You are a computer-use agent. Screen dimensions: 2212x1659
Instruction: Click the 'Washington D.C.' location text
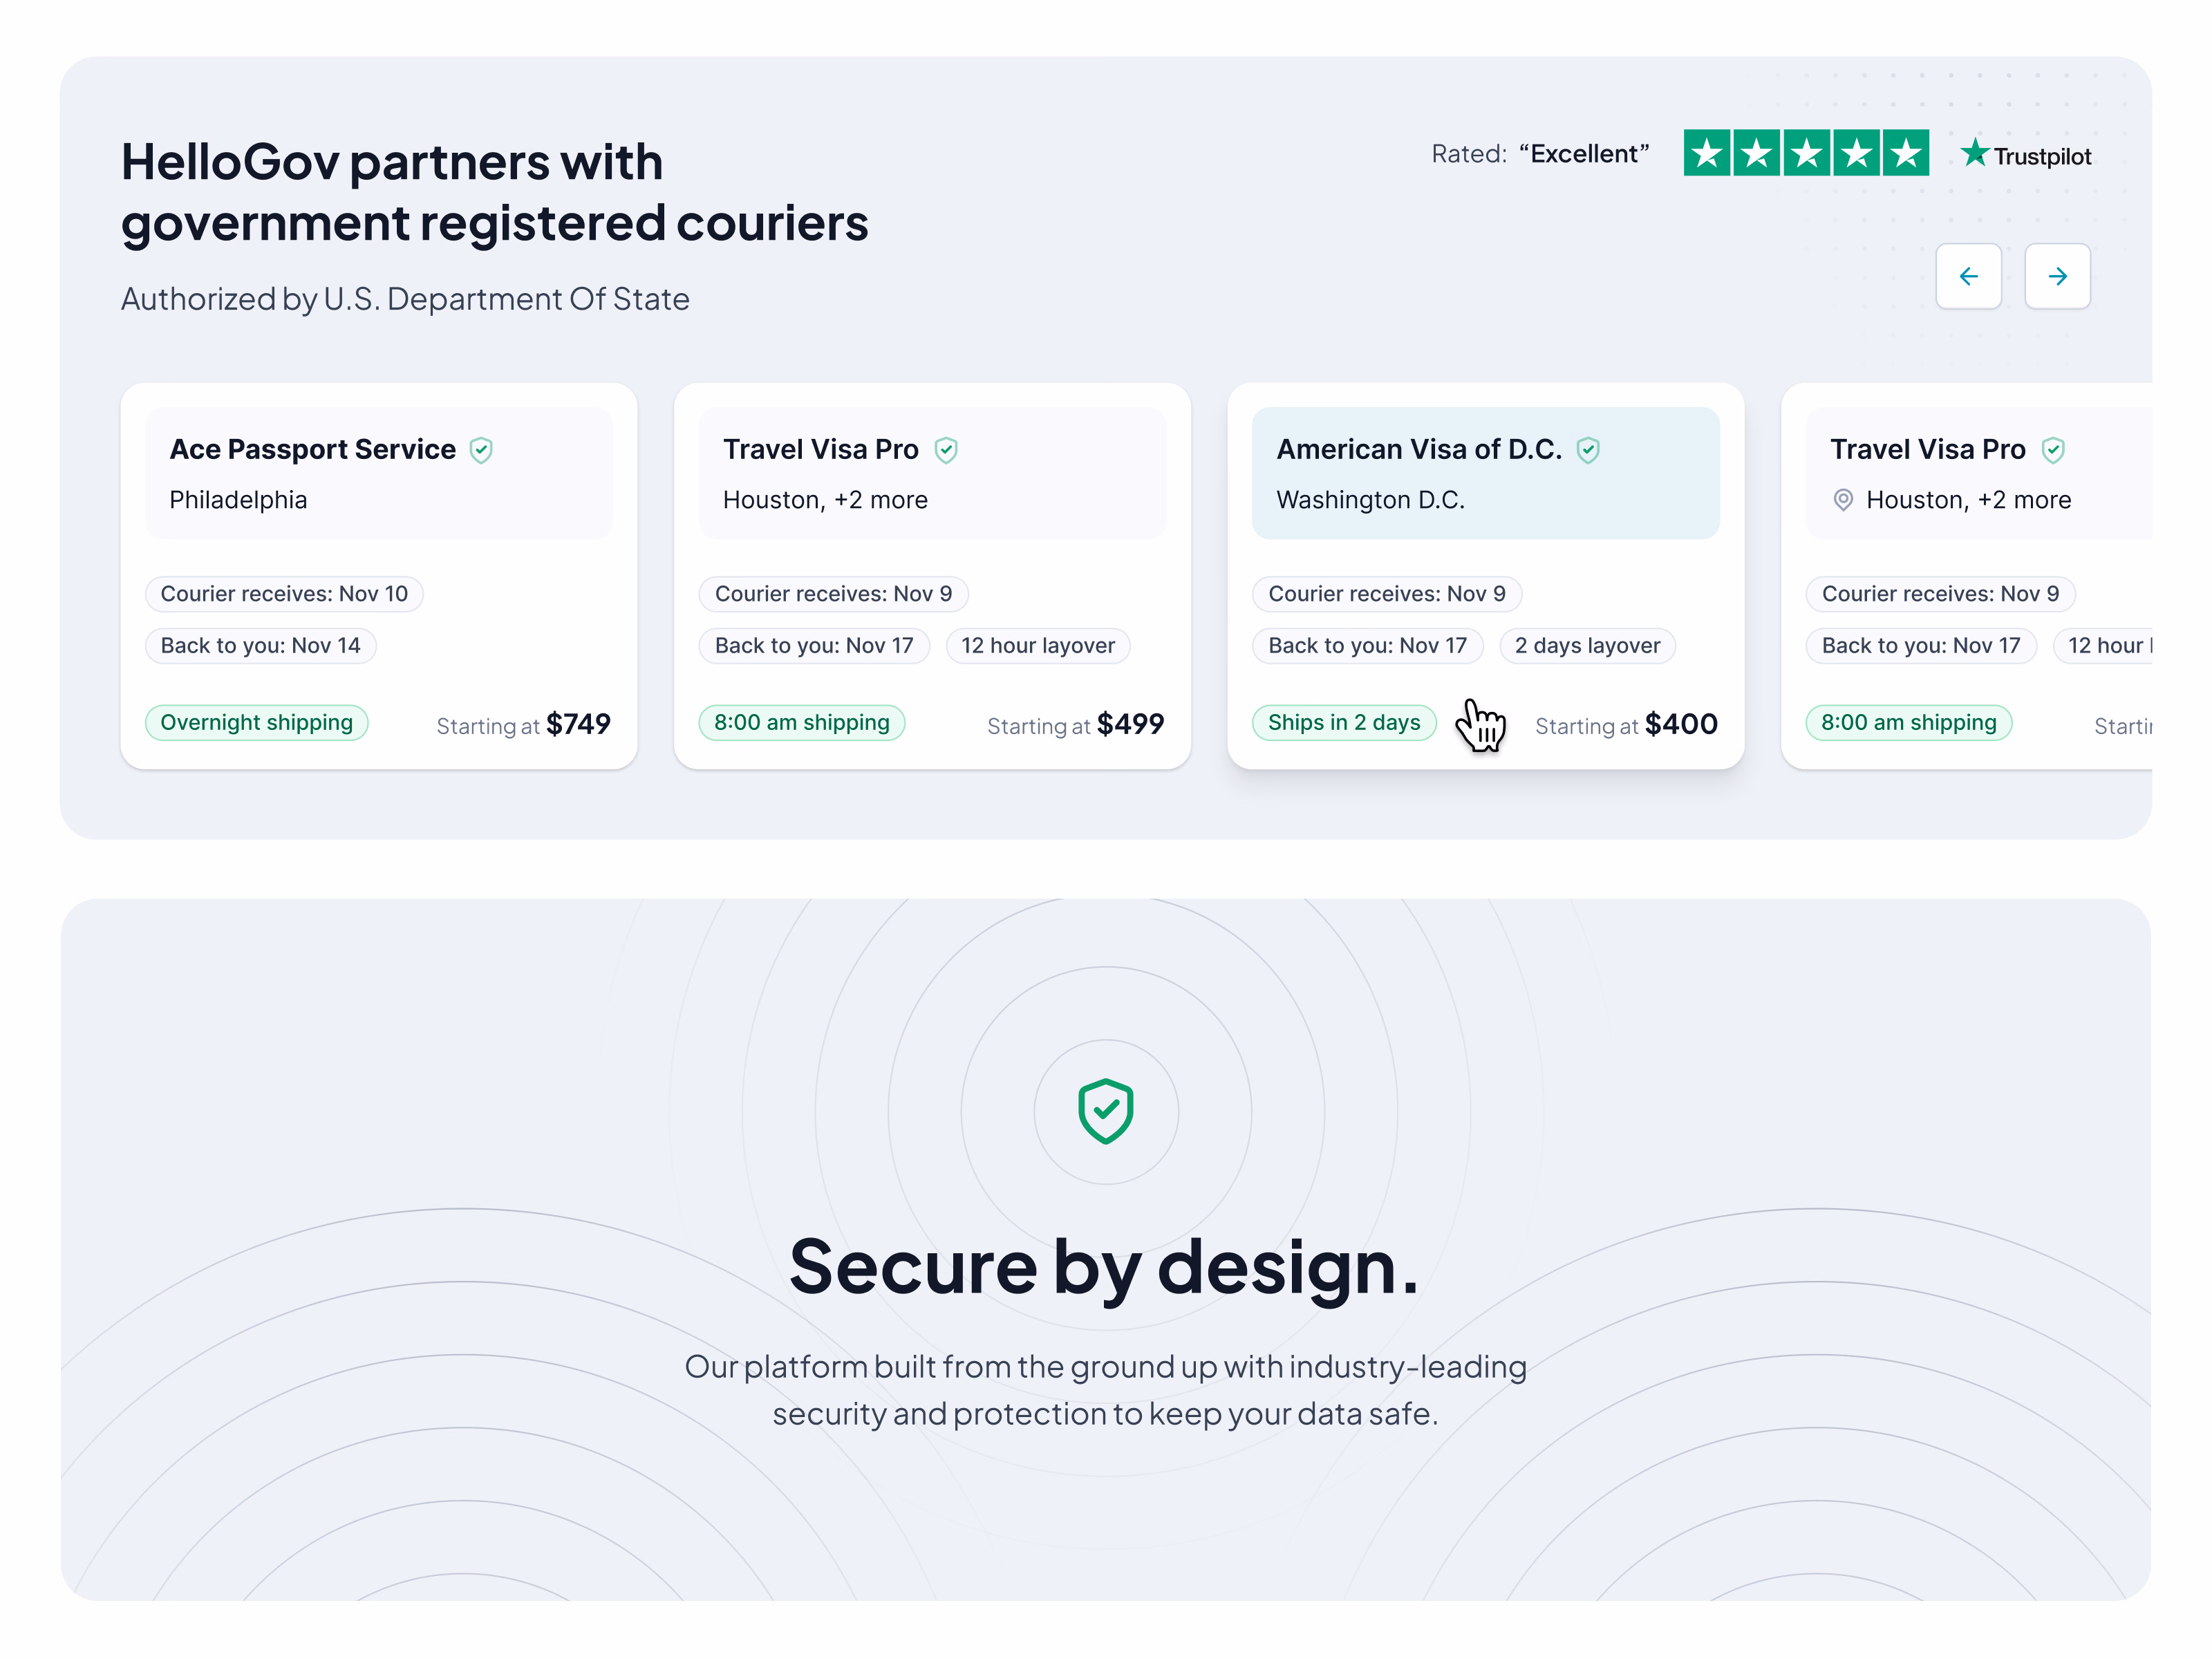point(1370,500)
